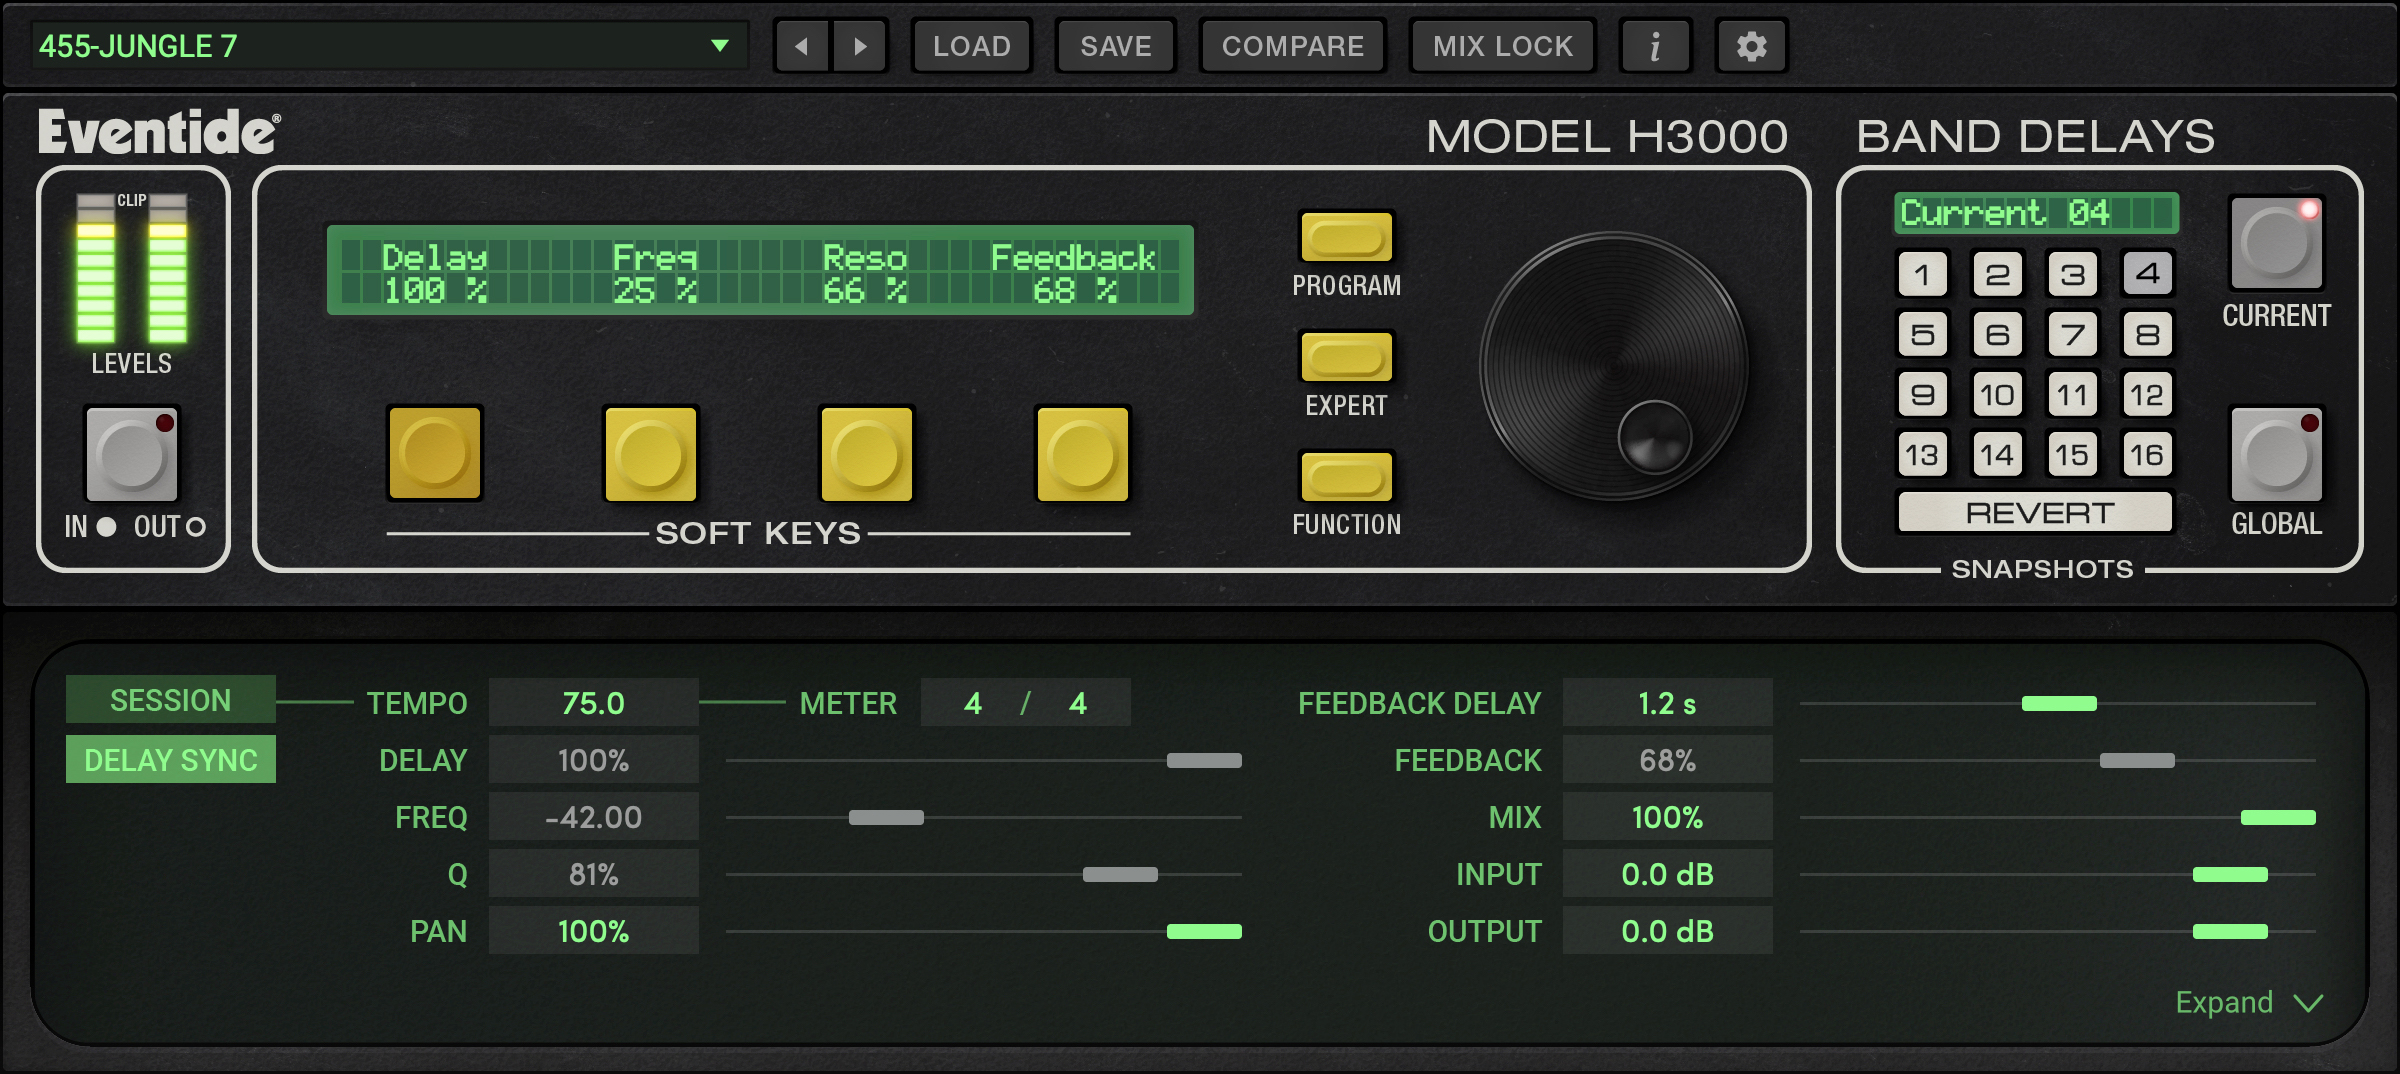Expand the parameter panel via Expand
Screen dimensions: 2400x1074
pos(2249,1002)
